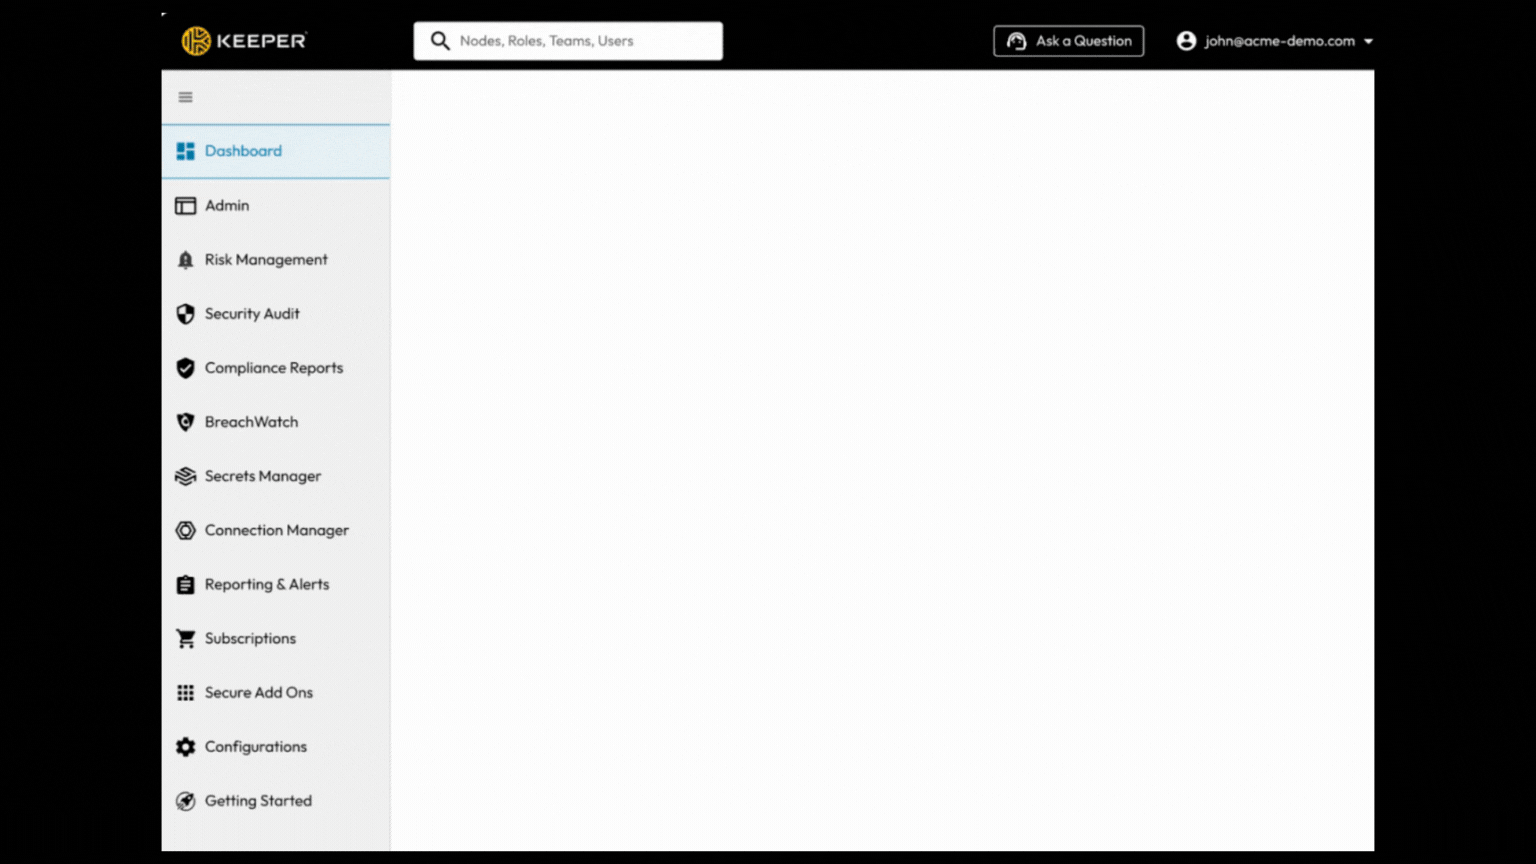Screen dimensions: 1536x864
Task: Expand the john@acme-demo.com account dropdown
Action: click(1368, 41)
